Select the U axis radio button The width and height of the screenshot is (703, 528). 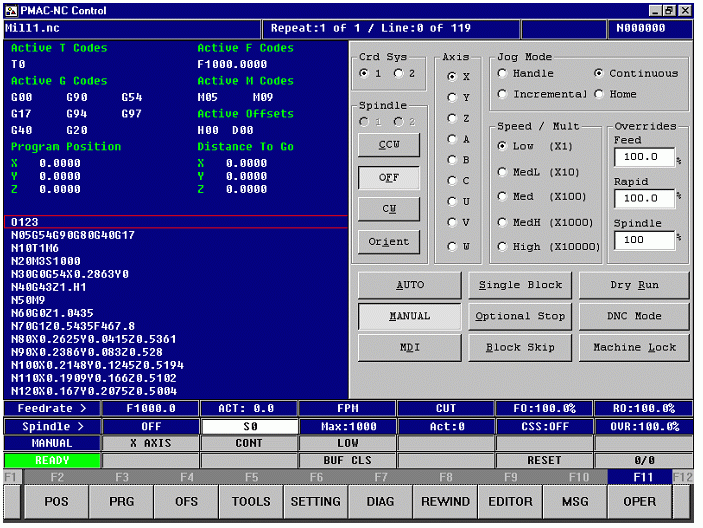[x=452, y=202]
